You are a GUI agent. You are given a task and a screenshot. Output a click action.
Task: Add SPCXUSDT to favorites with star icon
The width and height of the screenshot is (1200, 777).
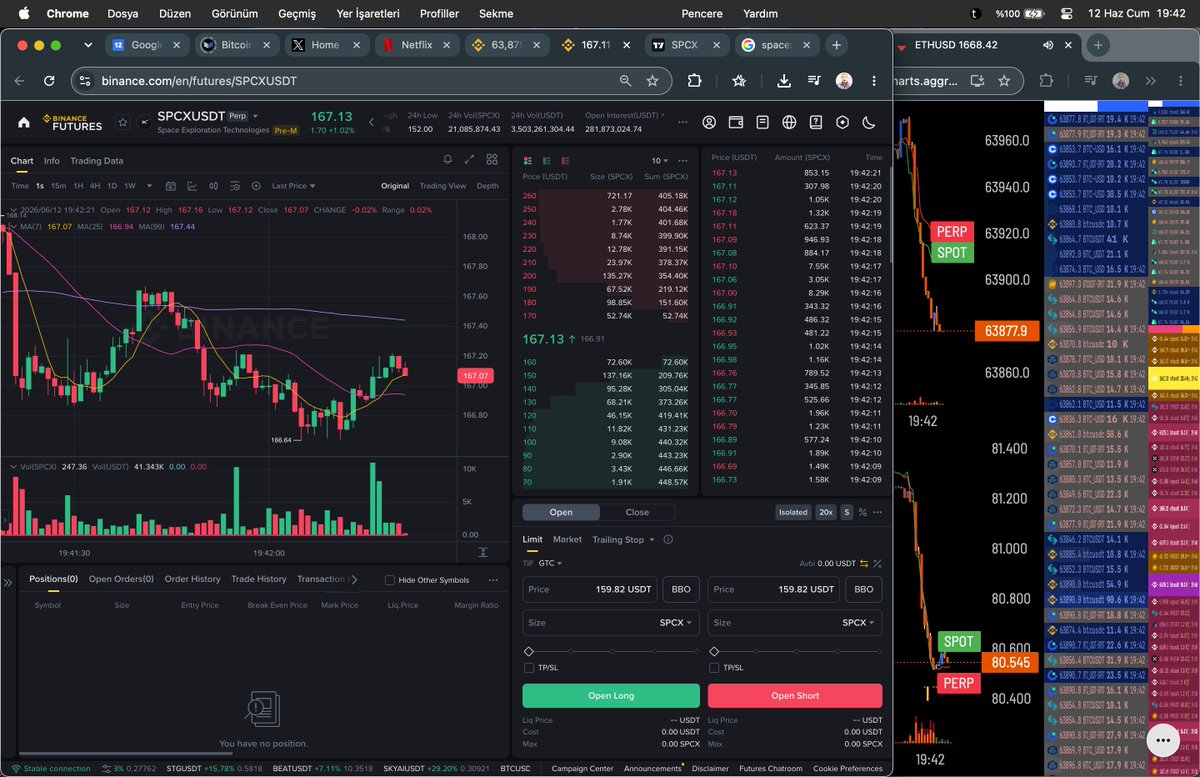point(123,122)
